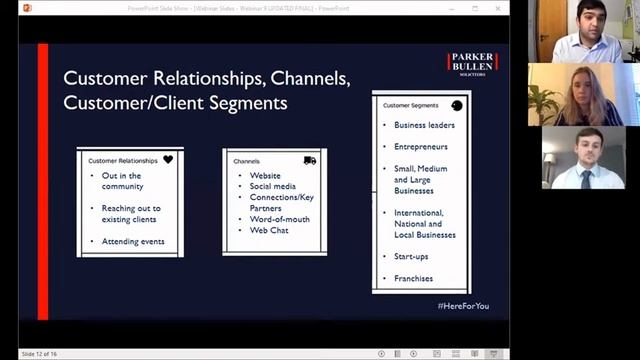Click the heart icon in Customer Relationships box

(x=168, y=160)
